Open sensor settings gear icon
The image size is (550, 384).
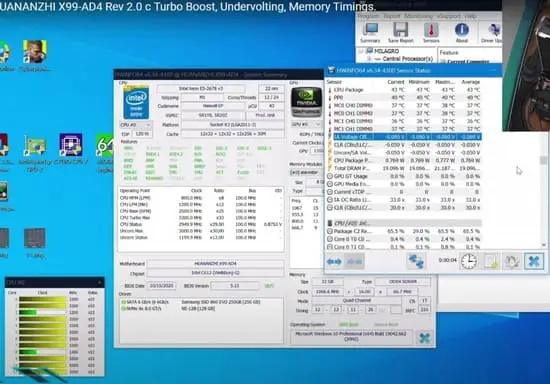click(x=512, y=262)
